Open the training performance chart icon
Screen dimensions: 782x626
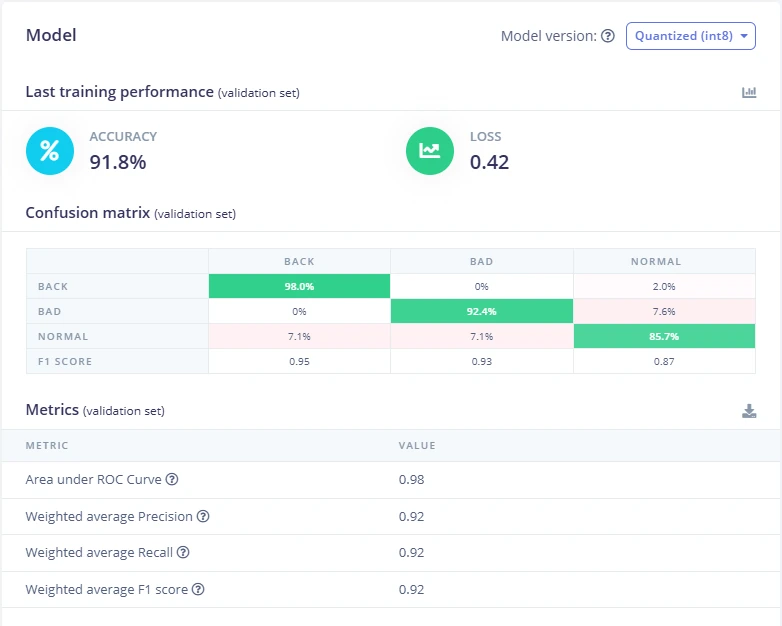[749, 92]
